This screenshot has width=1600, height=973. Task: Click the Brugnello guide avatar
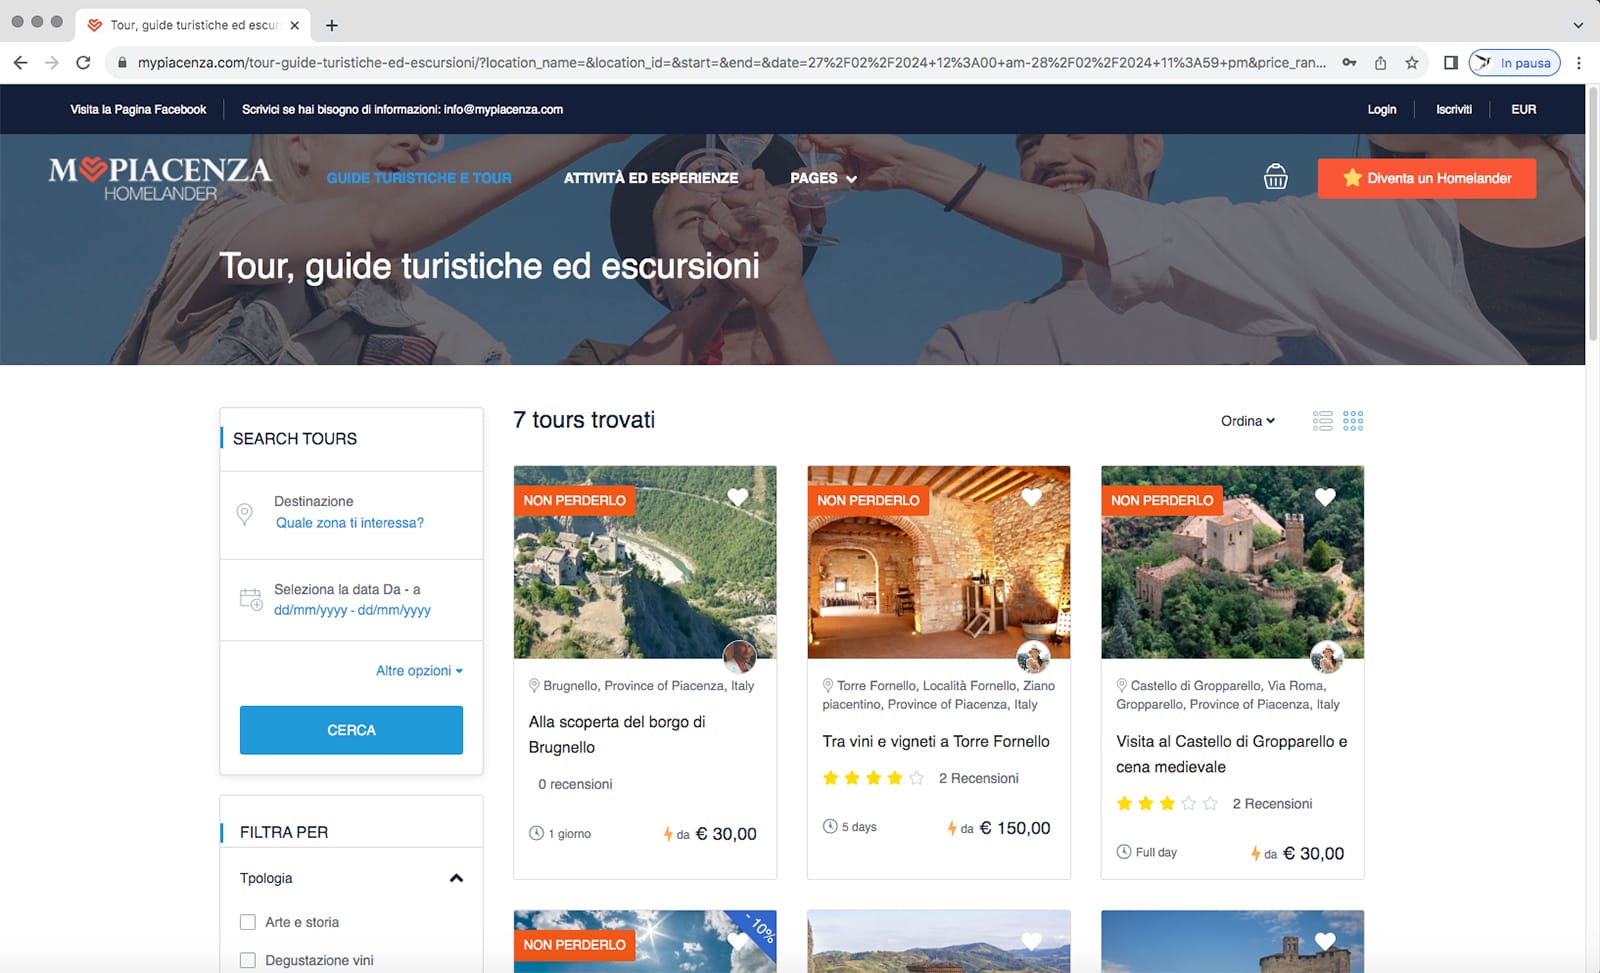coord(740,657)
